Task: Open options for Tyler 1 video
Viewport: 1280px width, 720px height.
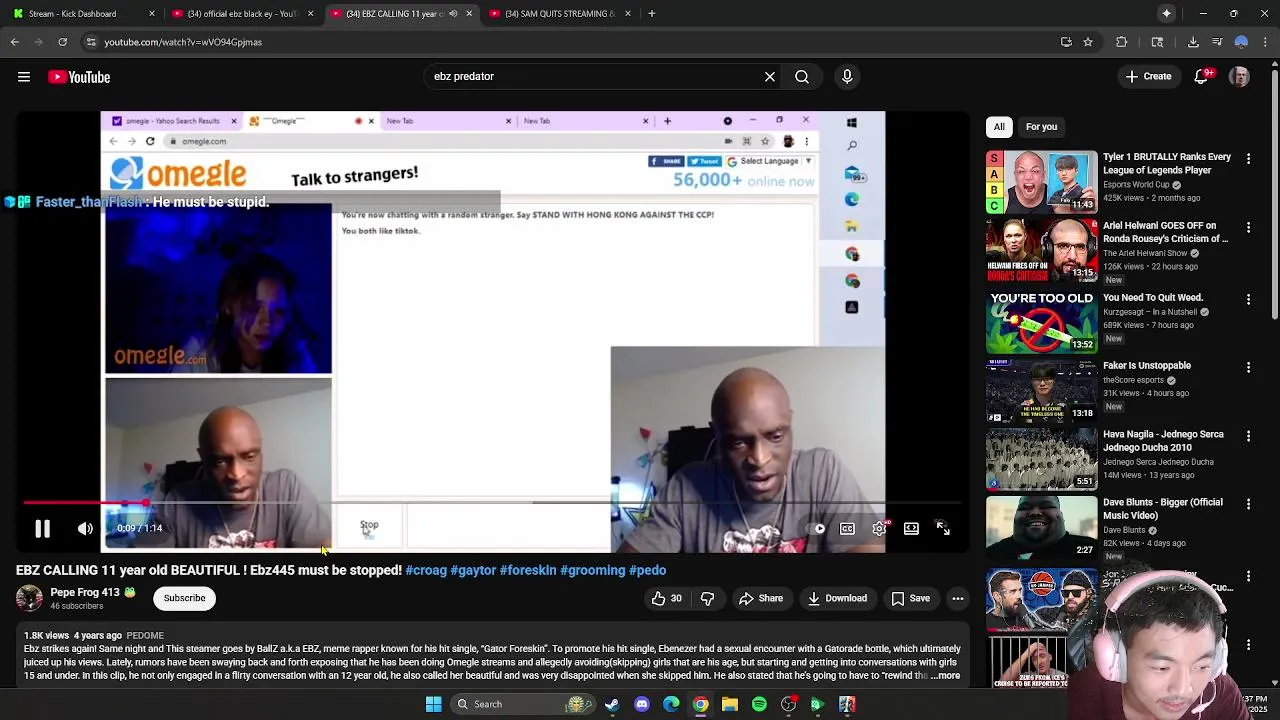Action: [1248, 159]
